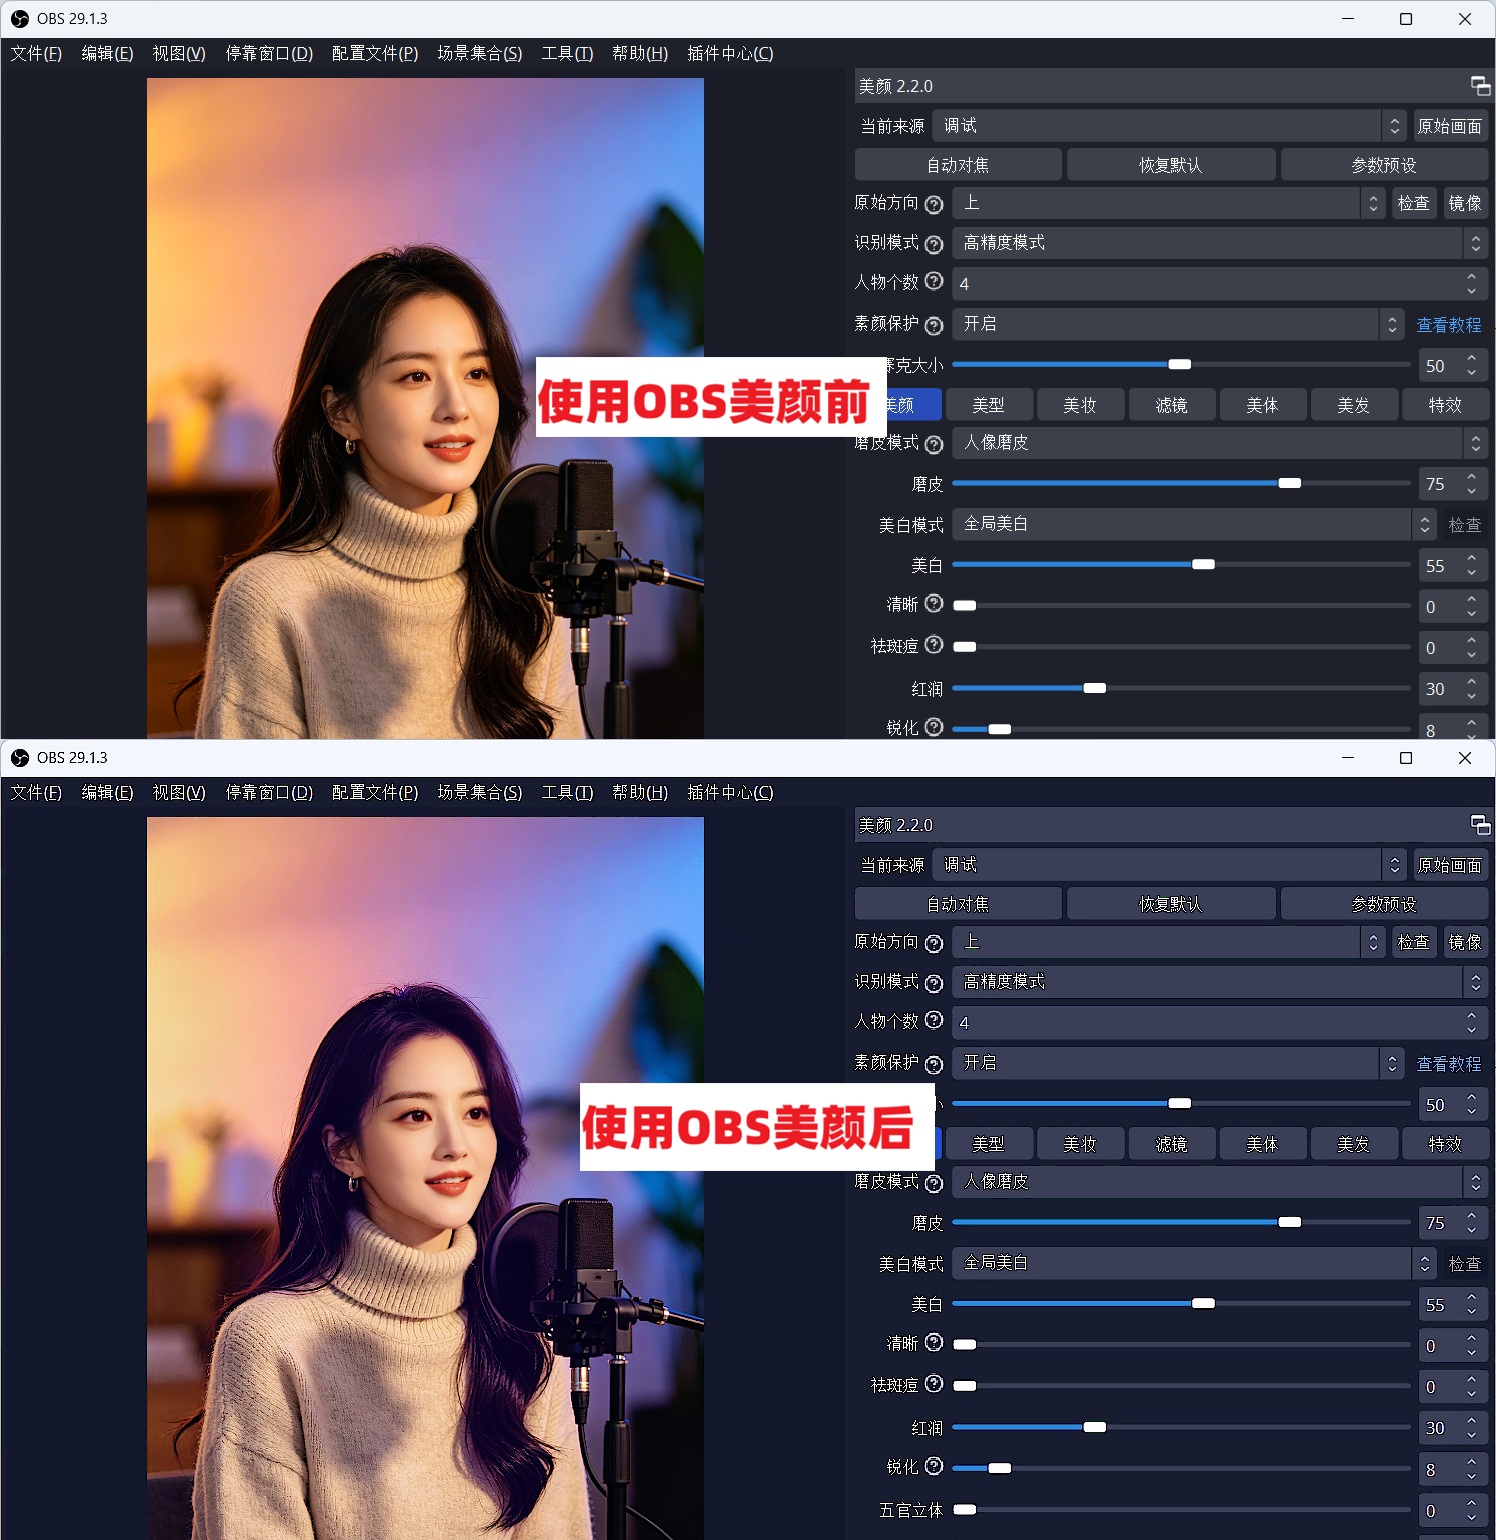The height and width of the screenshot is (1540, 1496).
Task: Open 工具(T) menu in top window
Action: tap(567, 54)
